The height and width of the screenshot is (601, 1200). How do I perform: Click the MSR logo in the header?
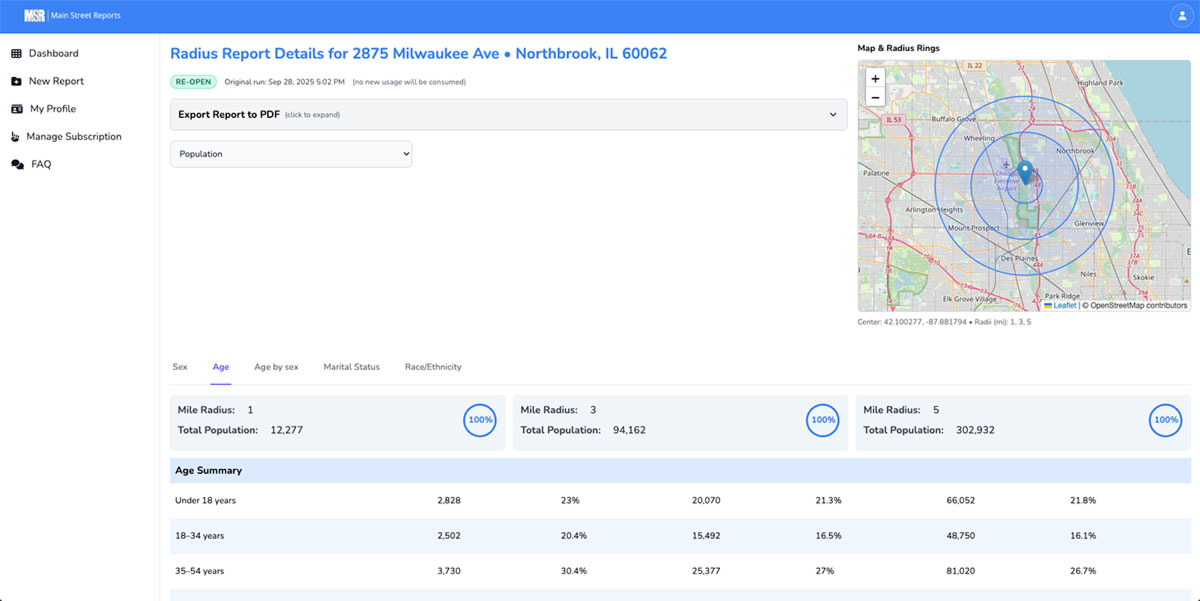(33, 15)
